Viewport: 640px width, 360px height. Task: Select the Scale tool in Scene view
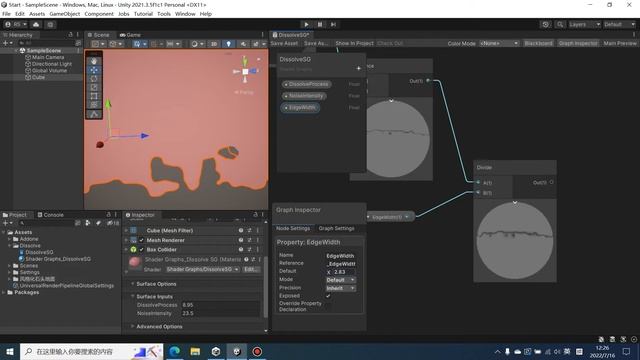pyautogui.click(x=94, y=87)
